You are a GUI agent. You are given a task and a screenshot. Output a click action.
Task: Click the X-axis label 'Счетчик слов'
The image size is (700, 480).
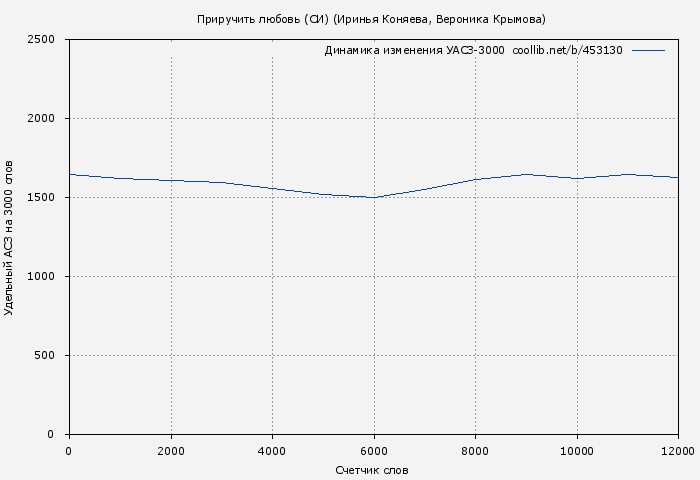[372, 470]
